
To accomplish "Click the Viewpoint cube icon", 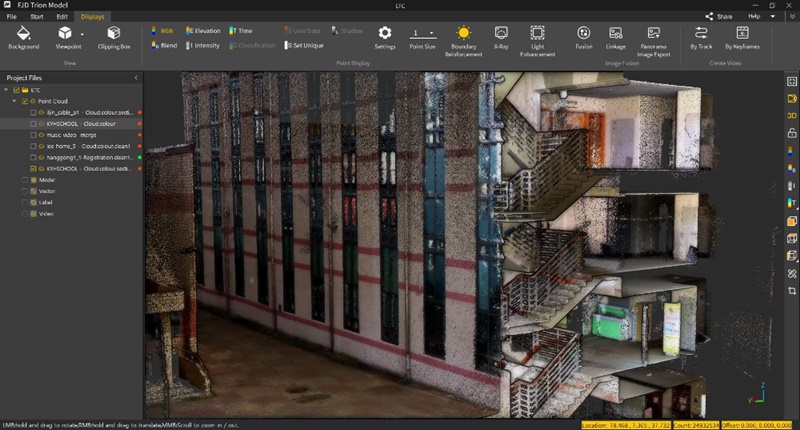I will 65,33.
